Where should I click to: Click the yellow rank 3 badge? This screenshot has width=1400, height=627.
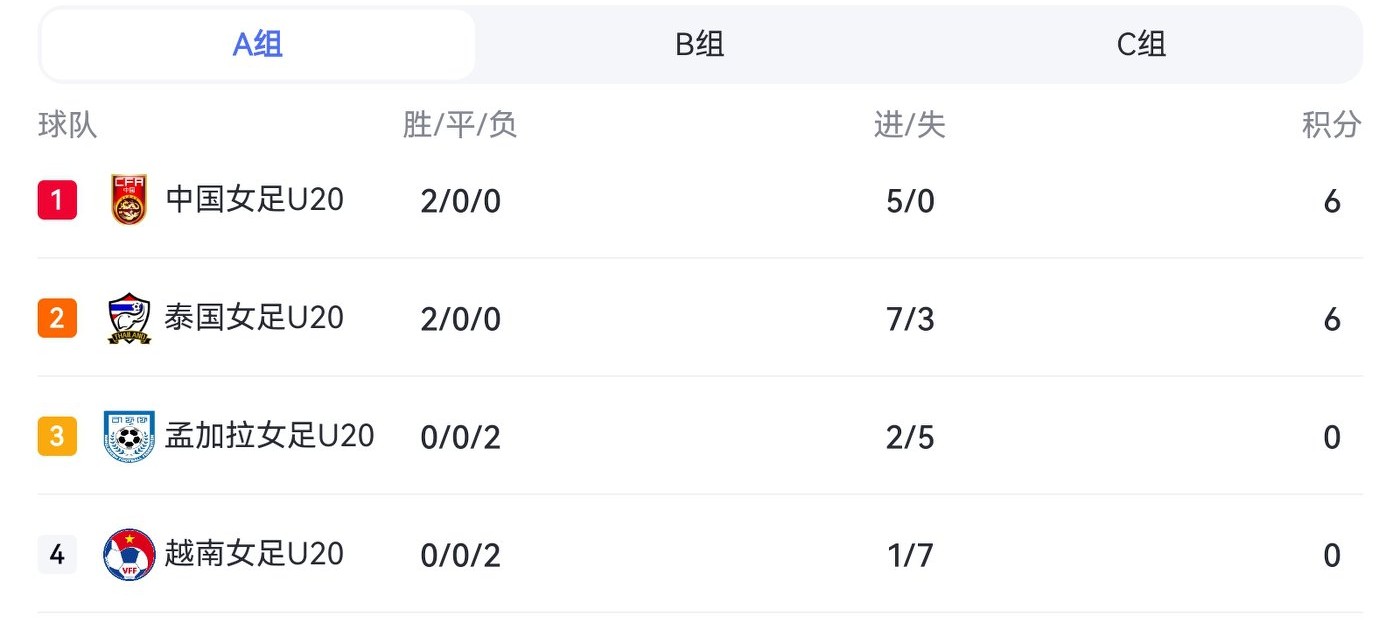[x=57, y=437]
